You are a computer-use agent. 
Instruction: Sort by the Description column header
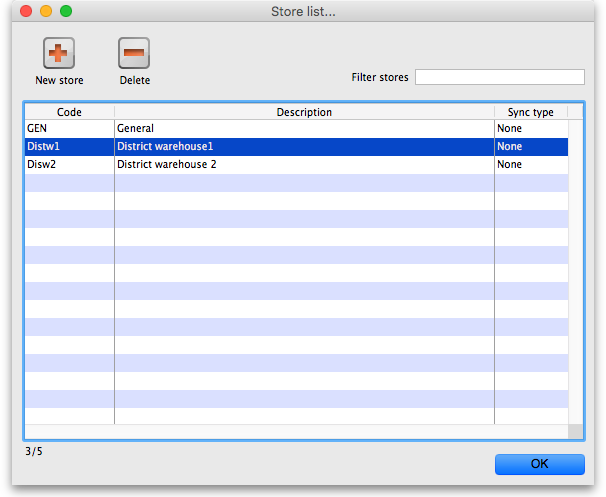[304, 112]
